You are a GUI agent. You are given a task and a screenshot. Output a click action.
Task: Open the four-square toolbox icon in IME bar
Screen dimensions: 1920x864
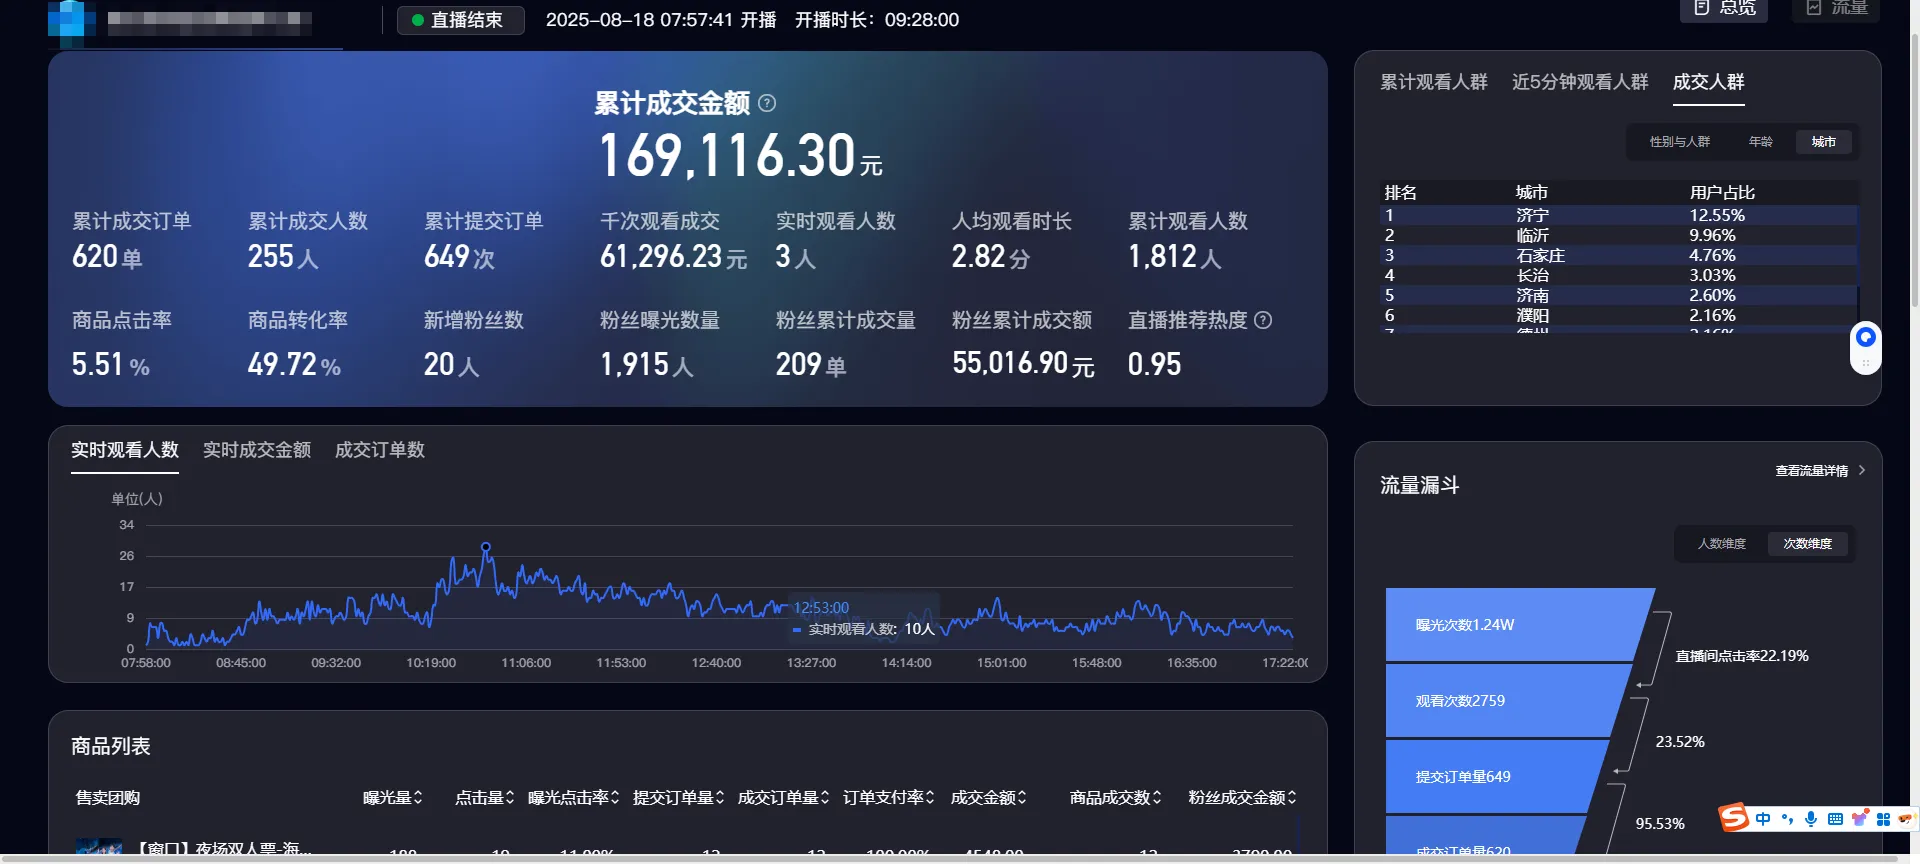(x=1883, y=819)
